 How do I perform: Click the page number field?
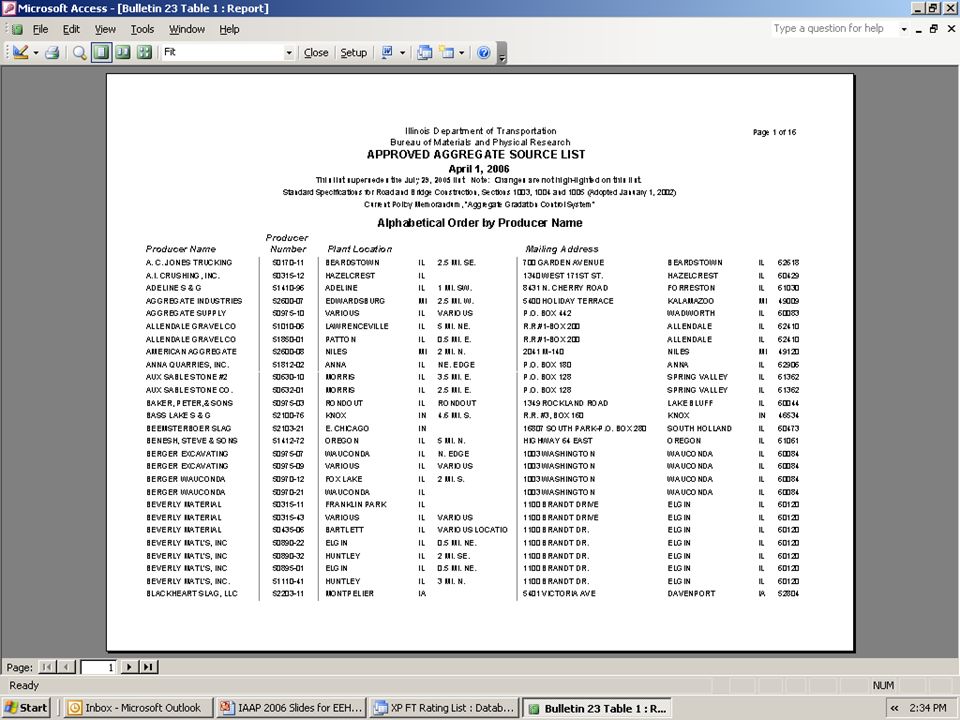pyautogui.click(x=98, y=667)
